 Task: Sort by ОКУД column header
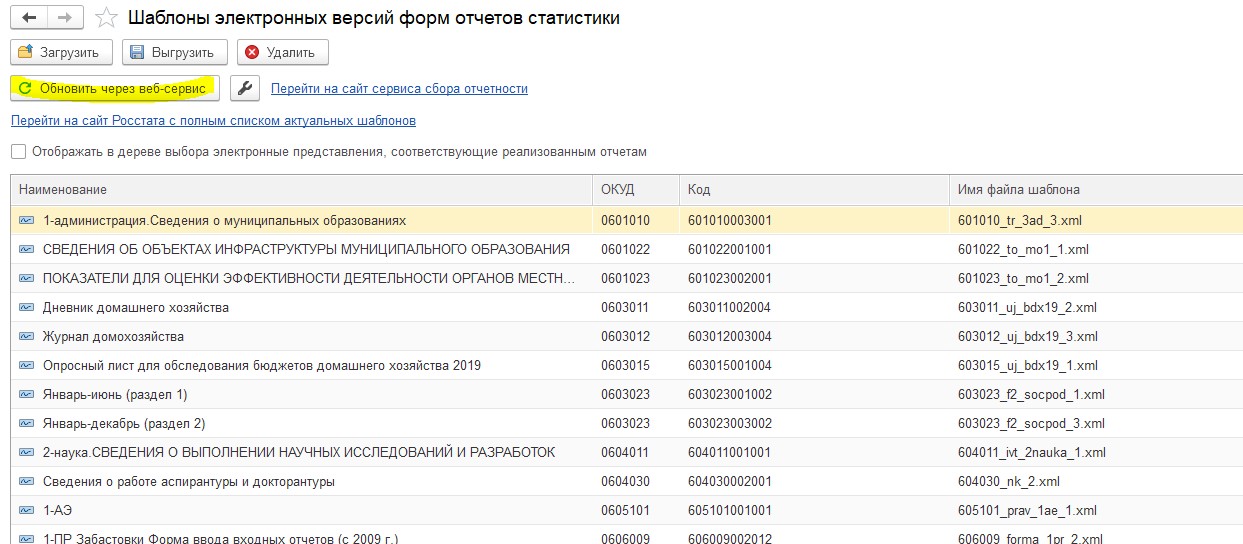[x=636, y=189]
